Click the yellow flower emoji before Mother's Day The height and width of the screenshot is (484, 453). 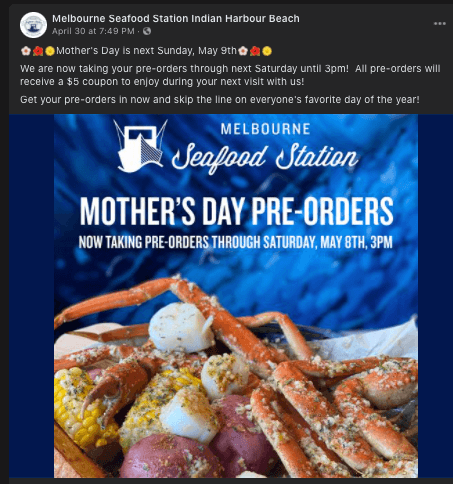[50, 51]
